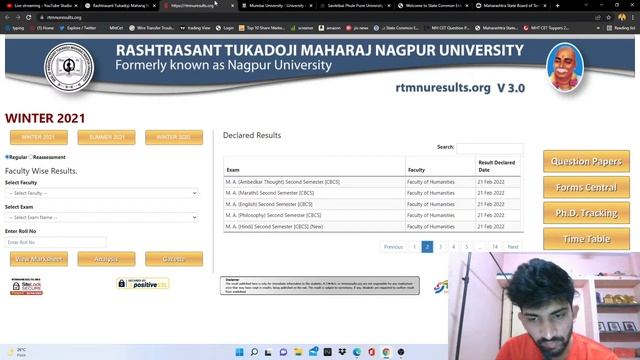Go back in the browser
The image size is (640, 360).
7,18
